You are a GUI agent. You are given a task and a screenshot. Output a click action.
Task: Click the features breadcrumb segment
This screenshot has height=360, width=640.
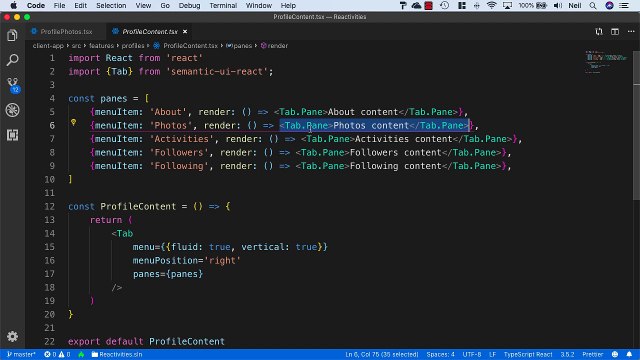[x=101, y=46]
